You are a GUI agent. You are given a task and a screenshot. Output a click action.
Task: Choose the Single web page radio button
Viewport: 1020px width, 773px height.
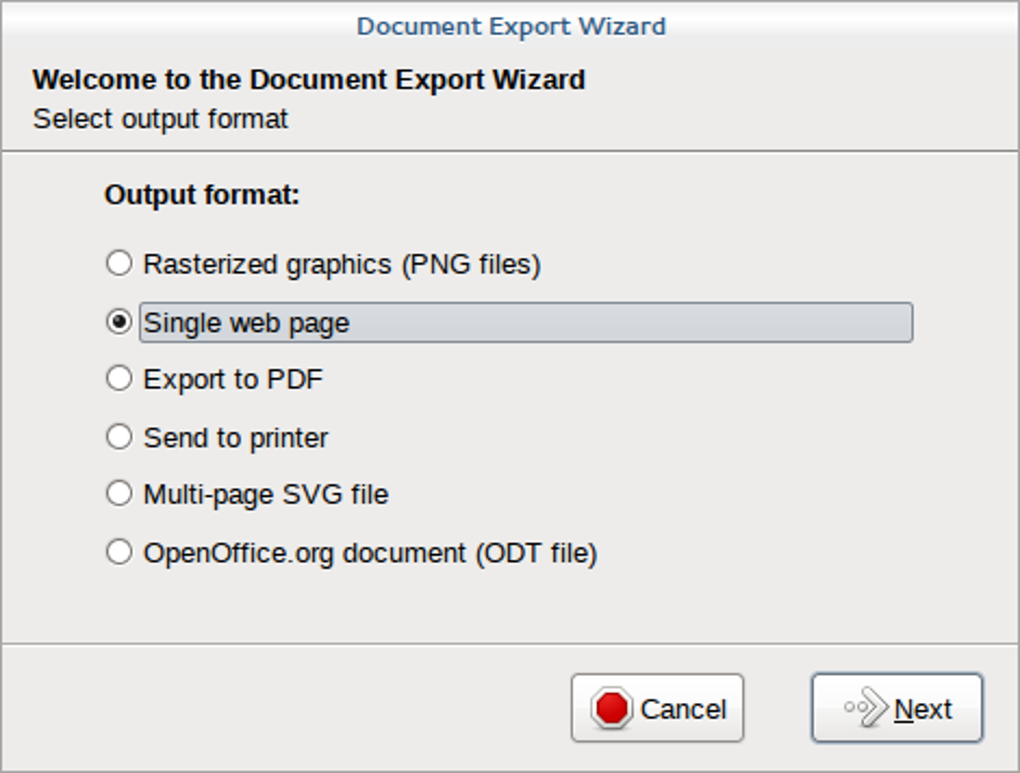click(x=119, y=322)
